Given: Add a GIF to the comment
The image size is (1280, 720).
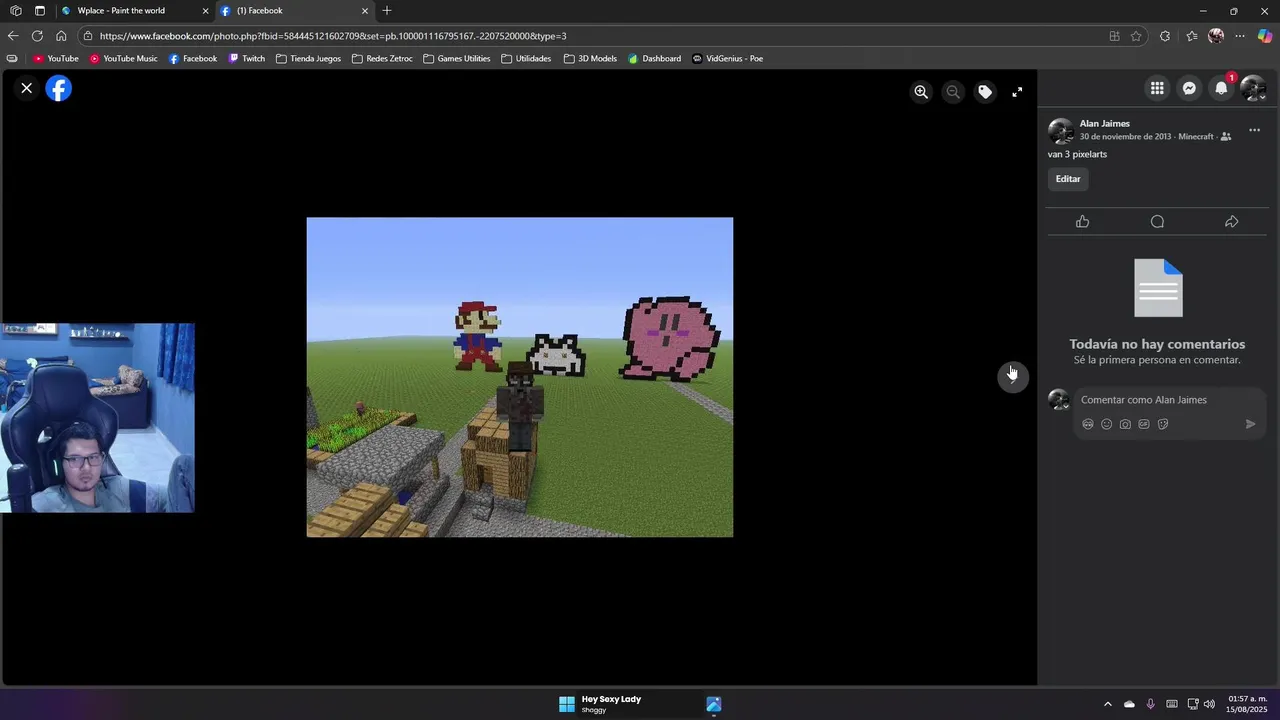Looking at the screenshot, I should pos(1144,424).
